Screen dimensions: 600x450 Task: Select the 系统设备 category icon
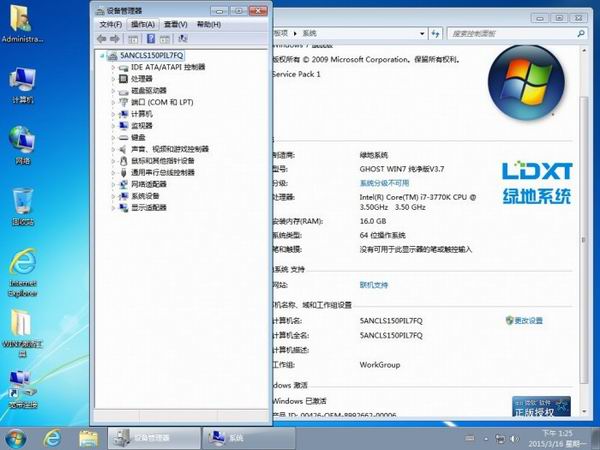point(123,196)
